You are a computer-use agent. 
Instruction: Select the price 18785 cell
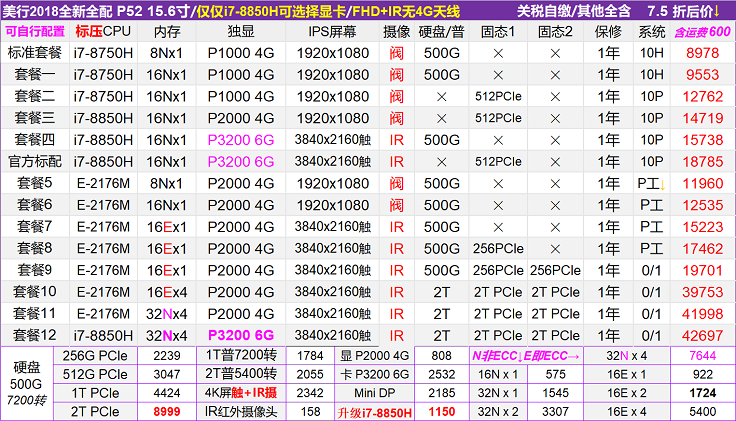point(701,161)
